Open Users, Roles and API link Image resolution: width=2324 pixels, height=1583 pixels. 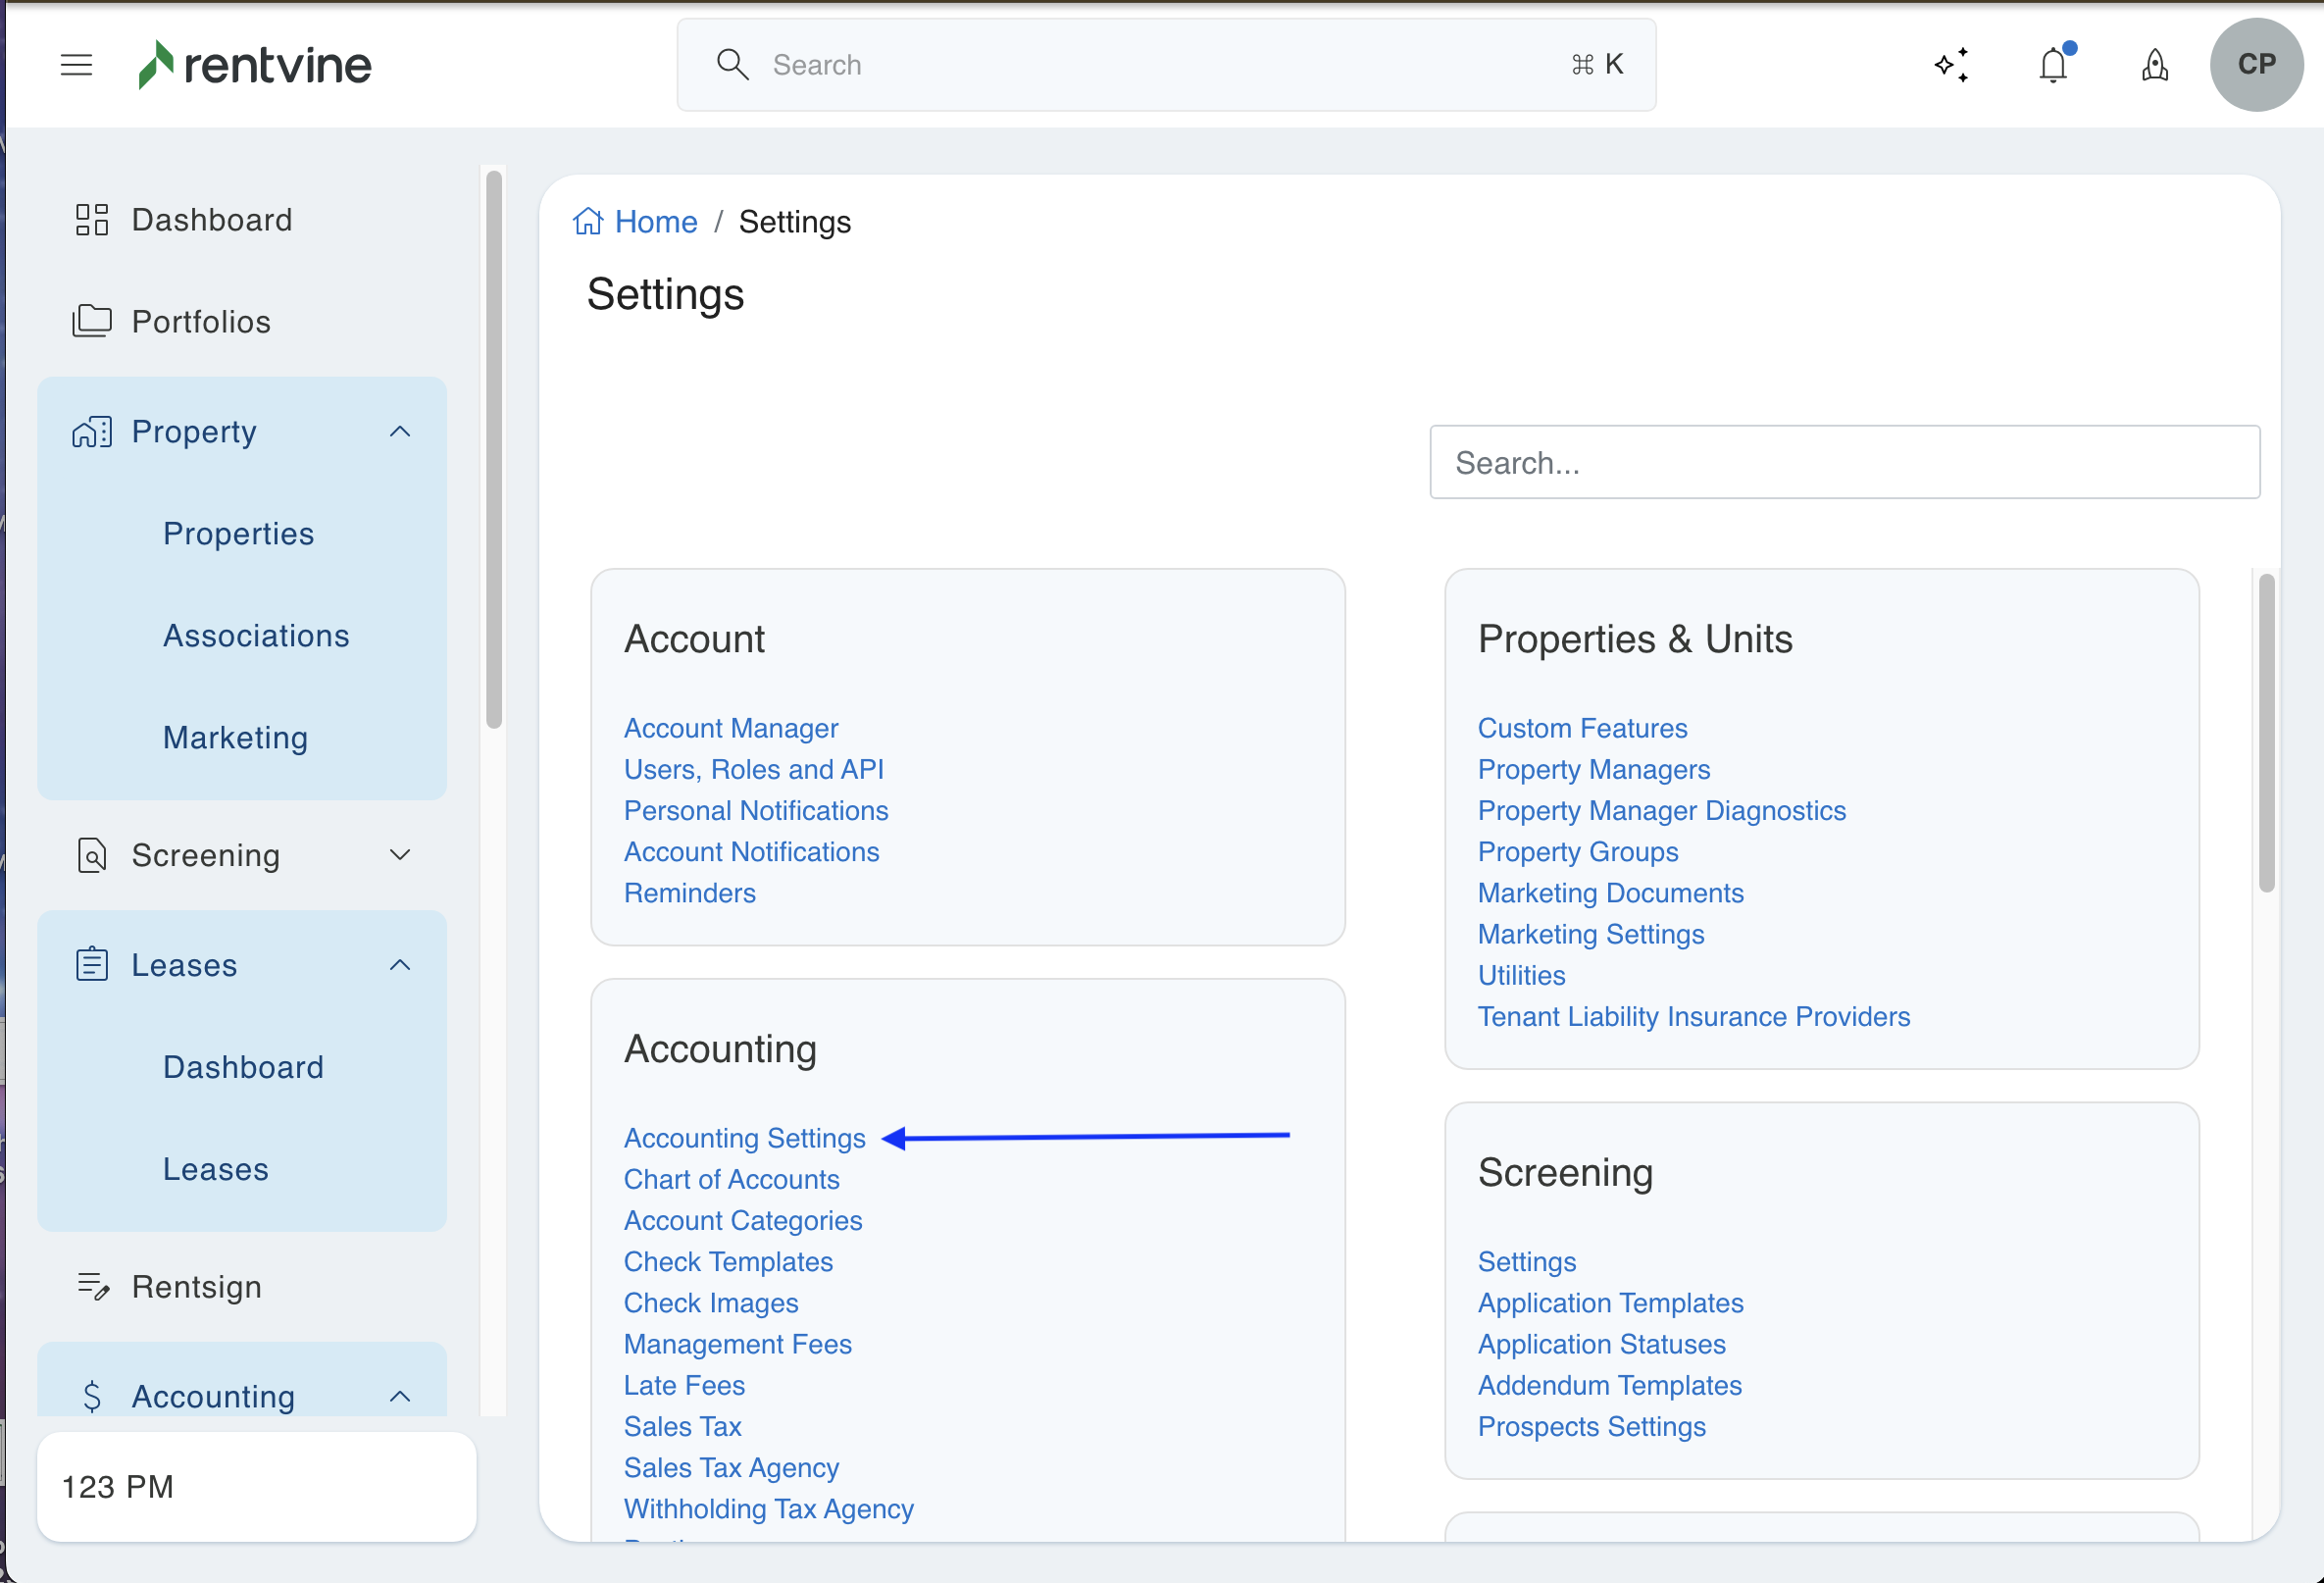[753, 769]
